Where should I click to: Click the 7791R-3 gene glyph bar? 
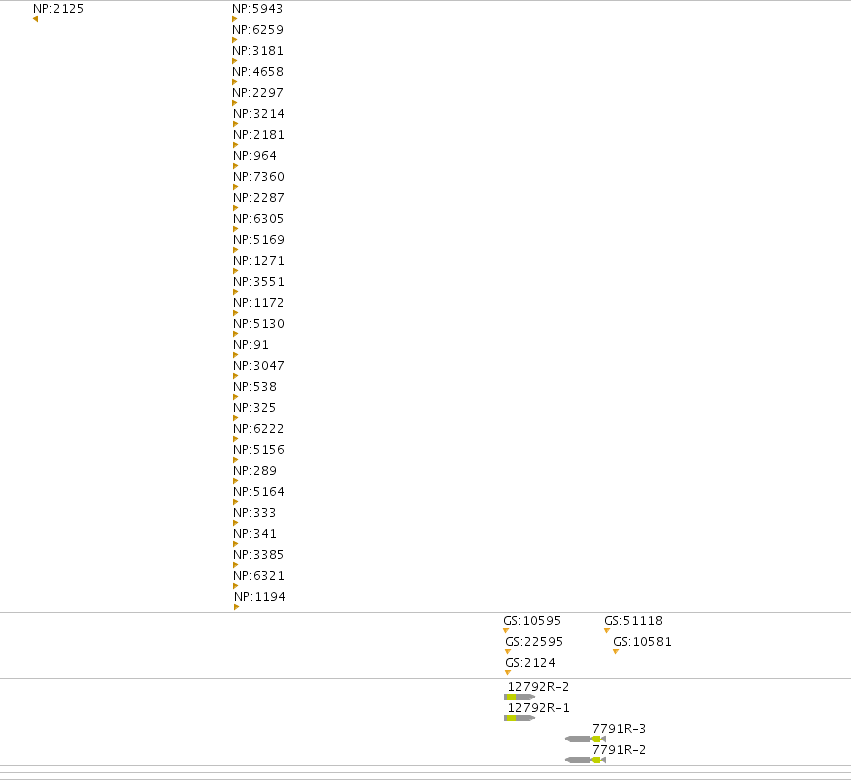click(585, 739)
